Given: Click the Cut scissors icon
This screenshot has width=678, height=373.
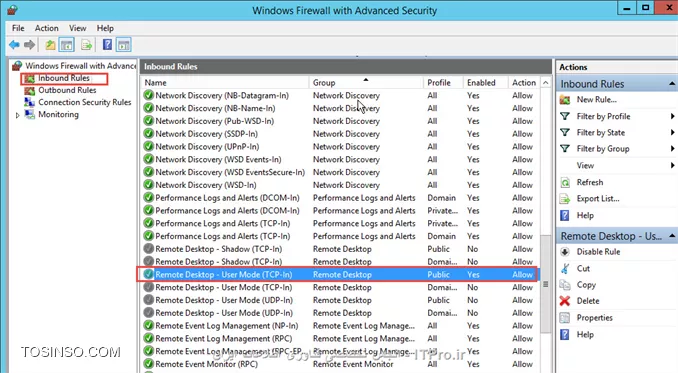Looking at the screenshot, I should coord(565,268).
